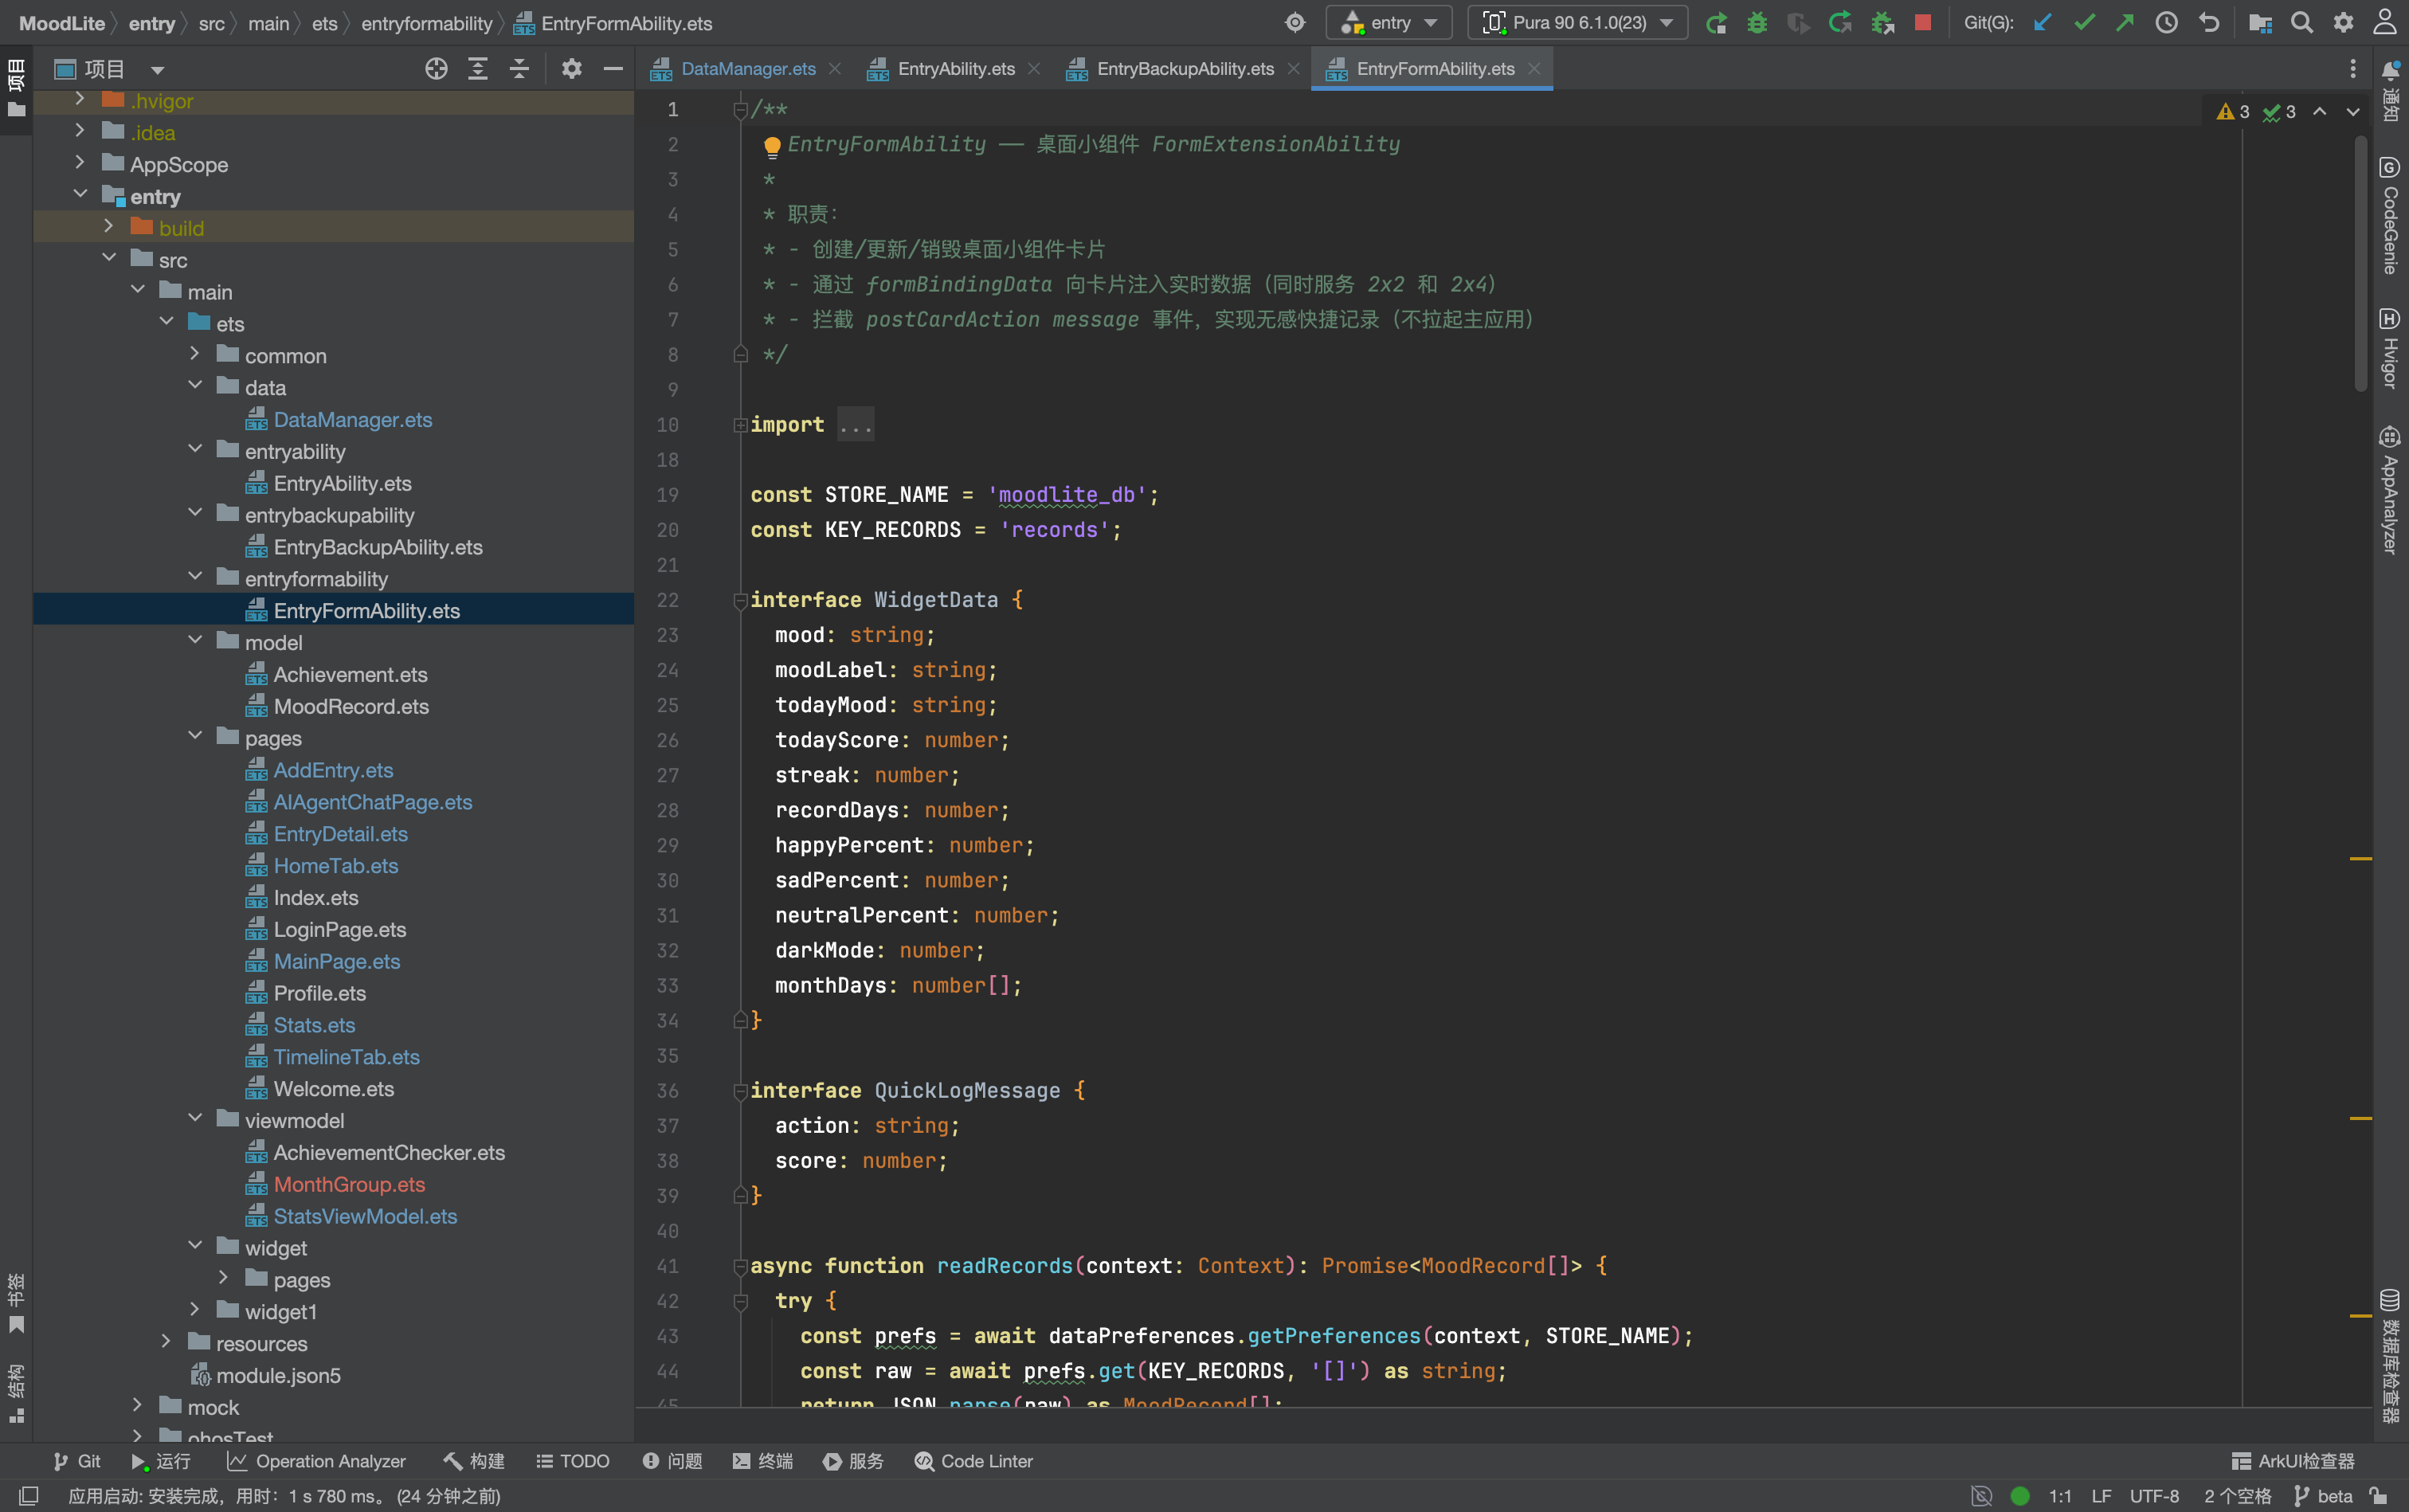2409x1512 pixels.
Task: Click the expand all icon in project panel
Action: [478, 69]
